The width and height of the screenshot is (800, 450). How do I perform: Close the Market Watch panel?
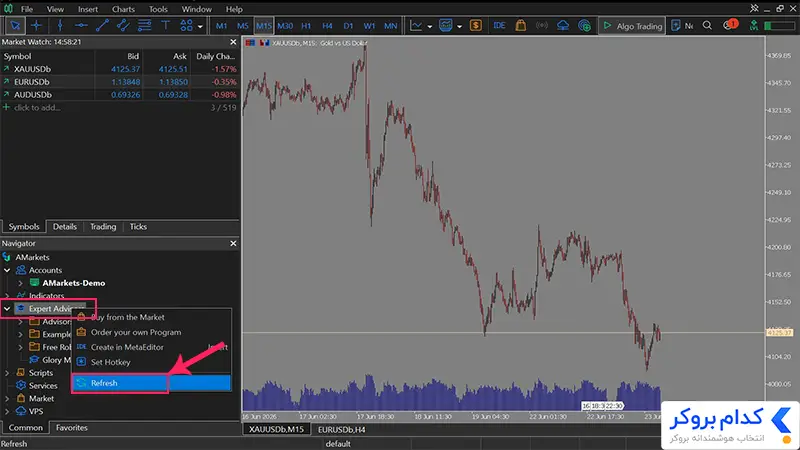pos(233,42)
